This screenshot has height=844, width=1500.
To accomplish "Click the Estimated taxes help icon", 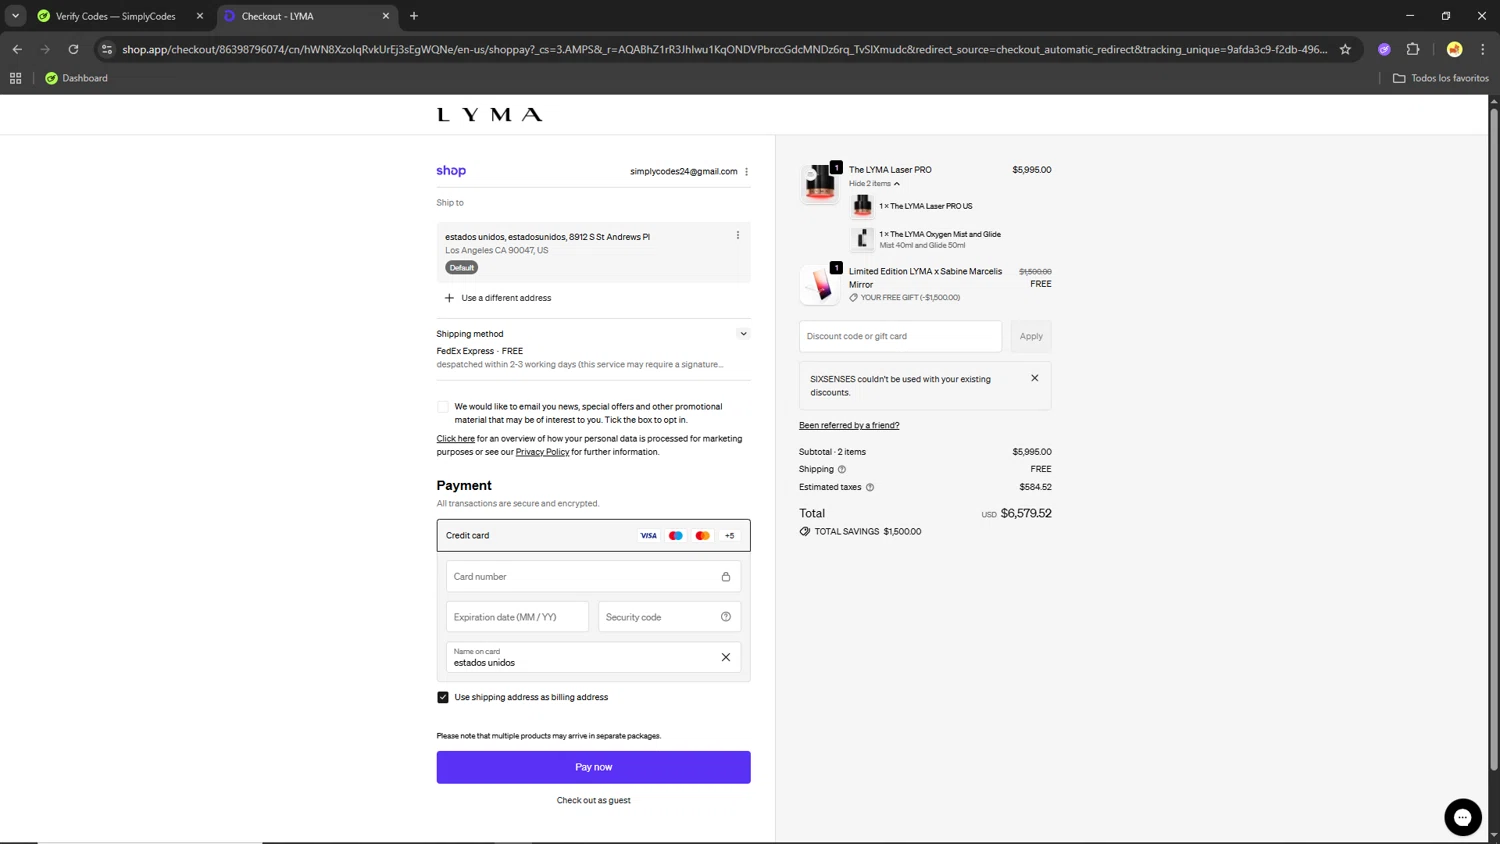I will pos(870,488).
